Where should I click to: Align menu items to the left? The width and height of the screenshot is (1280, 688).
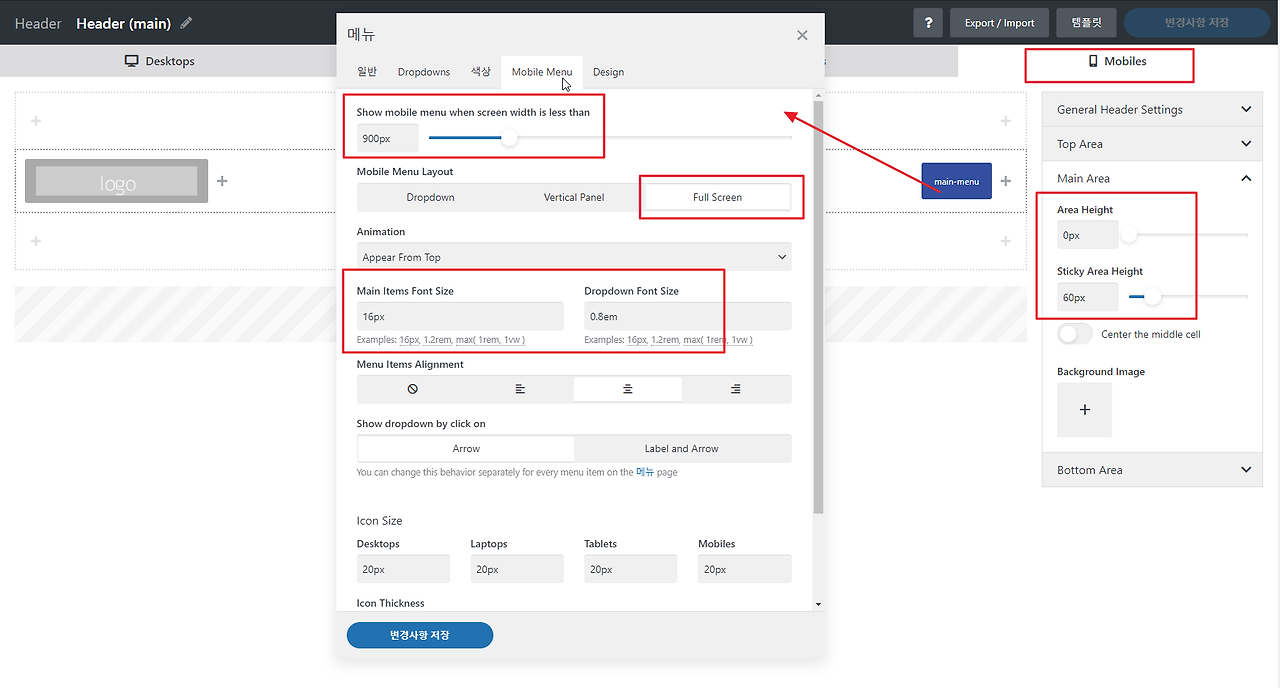click(520, 389)
